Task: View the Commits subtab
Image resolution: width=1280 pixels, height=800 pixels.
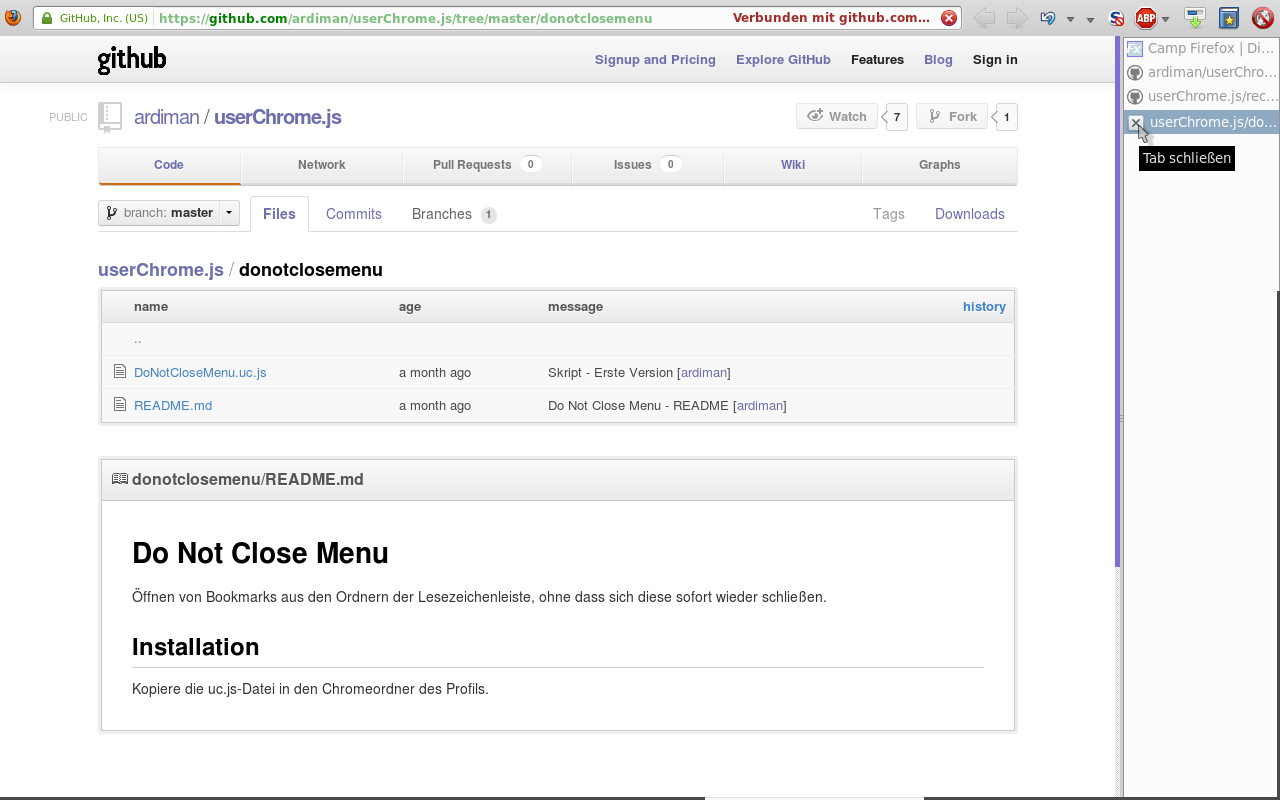Action: pyautogui.click(x=354, y=214)
